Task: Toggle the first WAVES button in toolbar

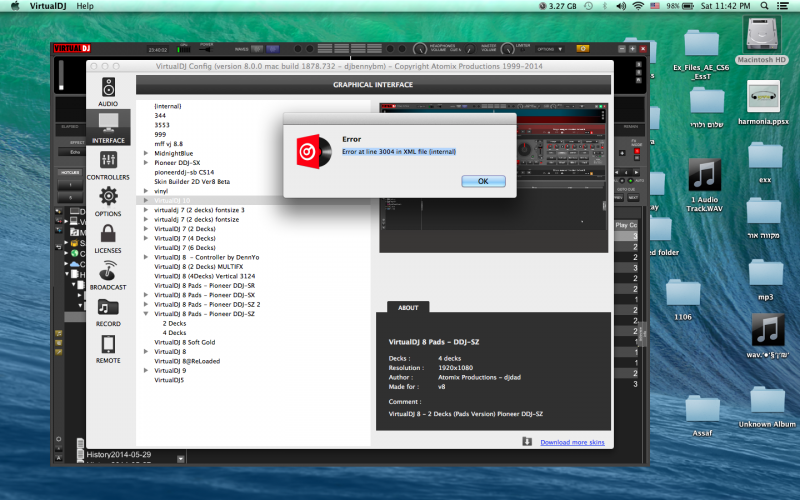Action: (x=257, y=49)
